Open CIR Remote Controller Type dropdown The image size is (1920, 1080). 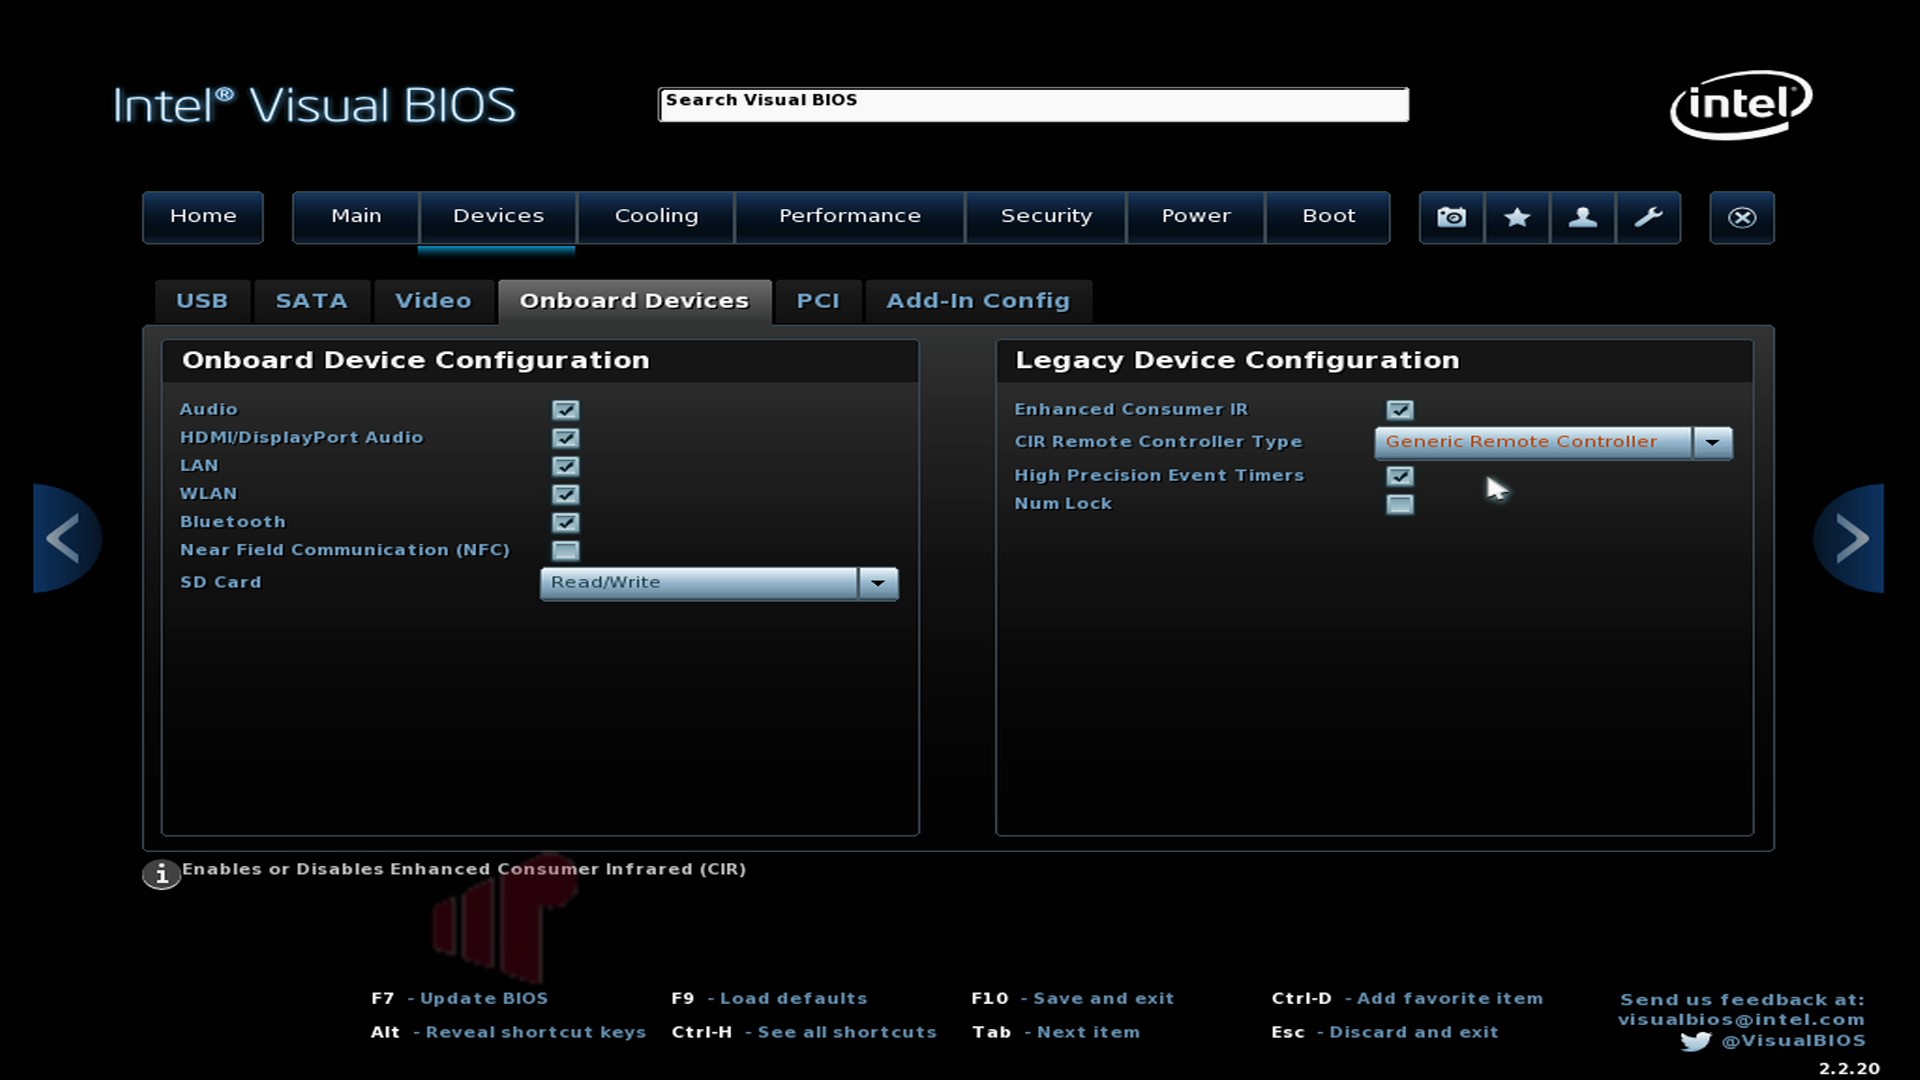coord(1553,442)
